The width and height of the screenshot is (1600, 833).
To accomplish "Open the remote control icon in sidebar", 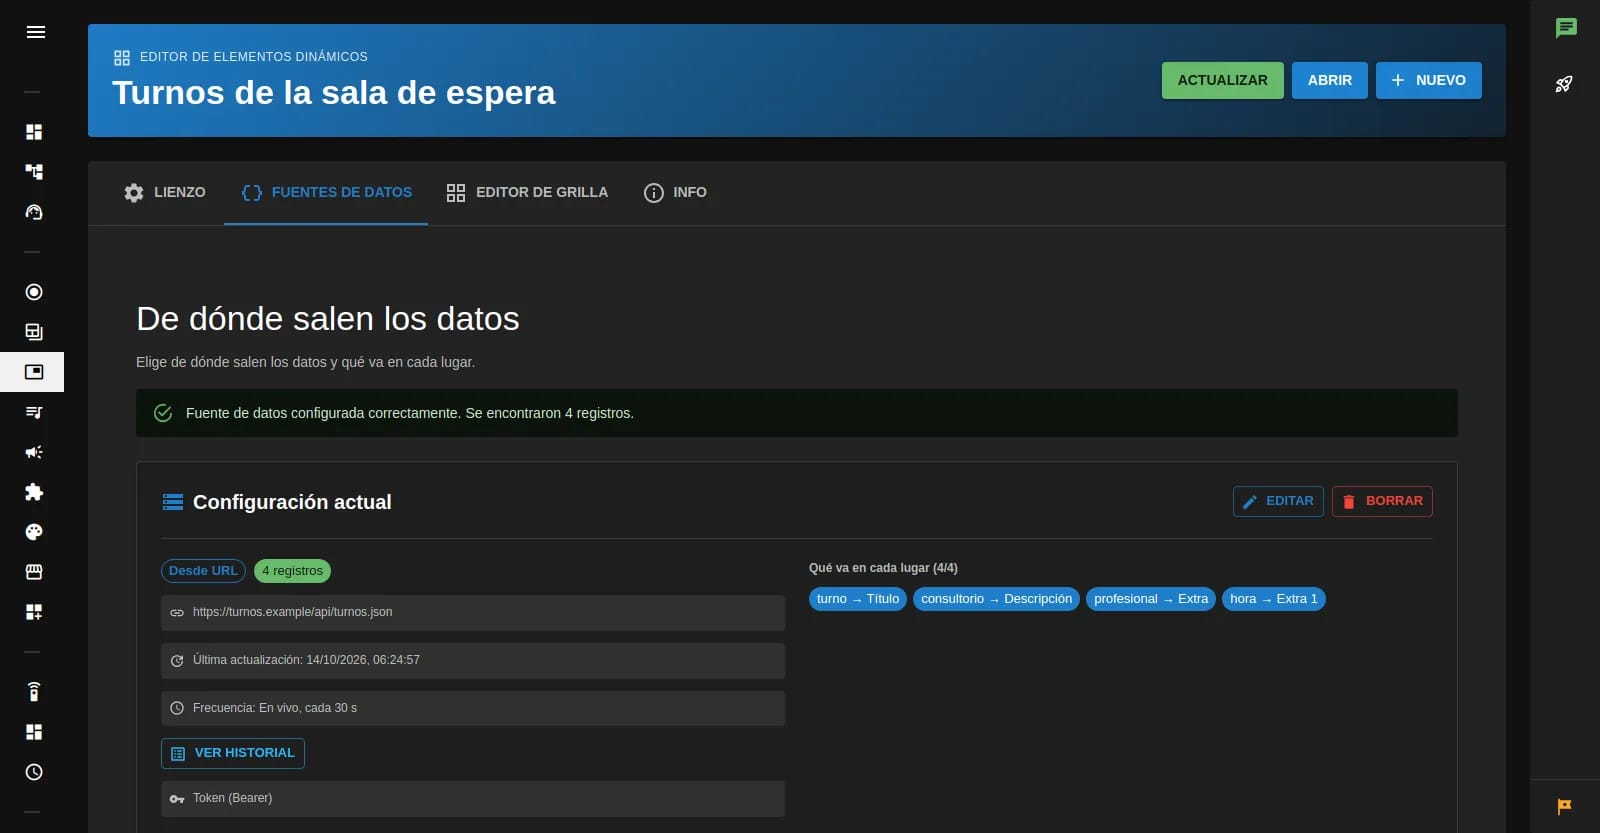I will pyautogui.click(x=34, y=692).
